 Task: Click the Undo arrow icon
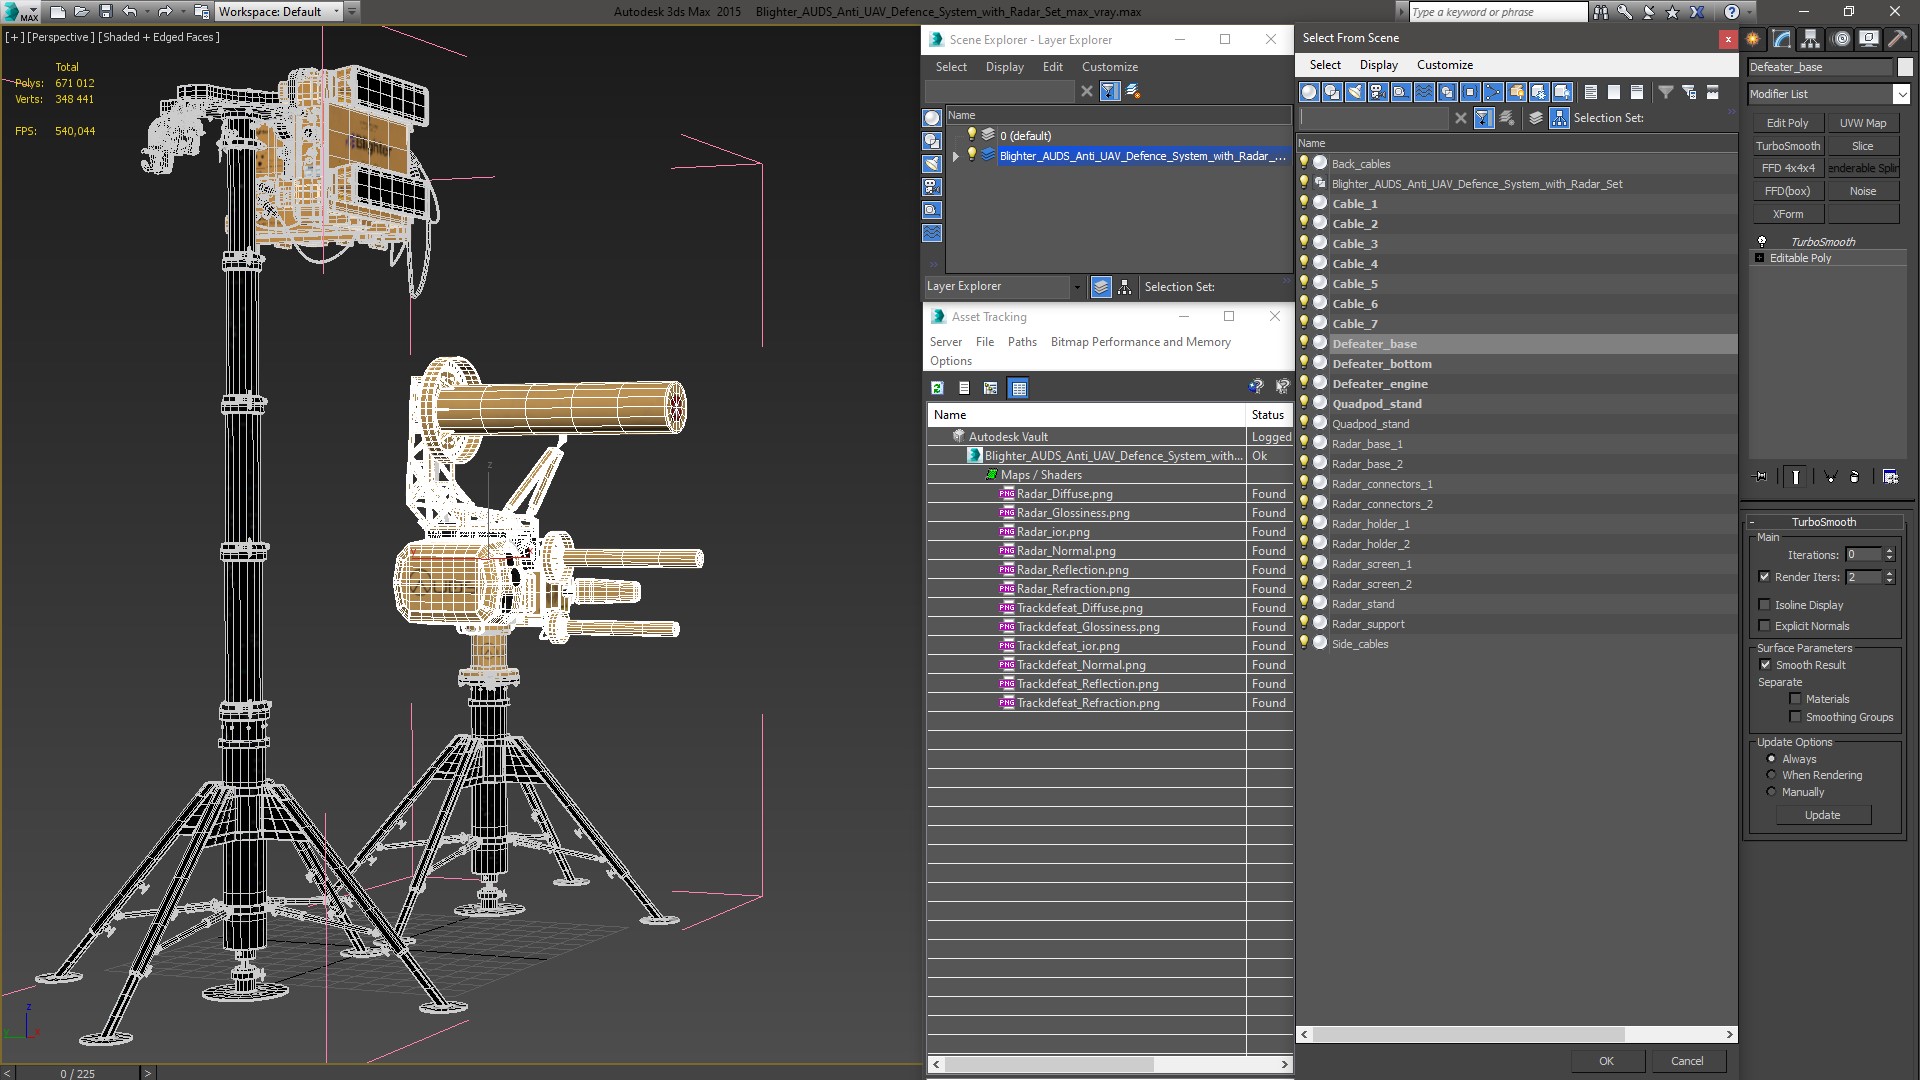(129, 12)
